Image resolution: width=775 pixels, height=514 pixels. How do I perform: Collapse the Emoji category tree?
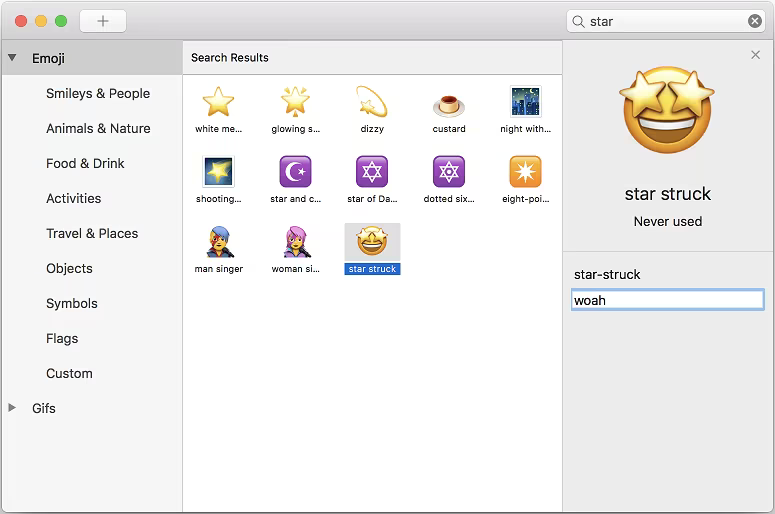tap(12, 58)
